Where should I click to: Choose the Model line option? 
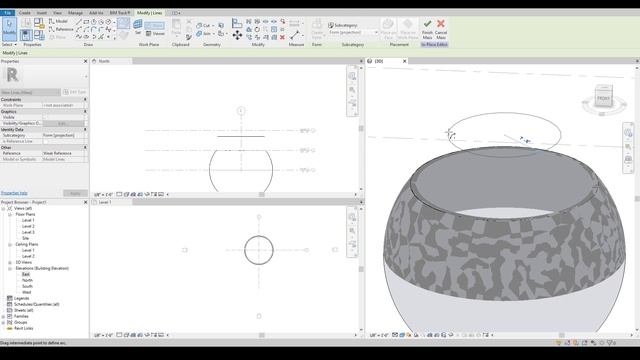pyautogui.click(x=59, y=21)
